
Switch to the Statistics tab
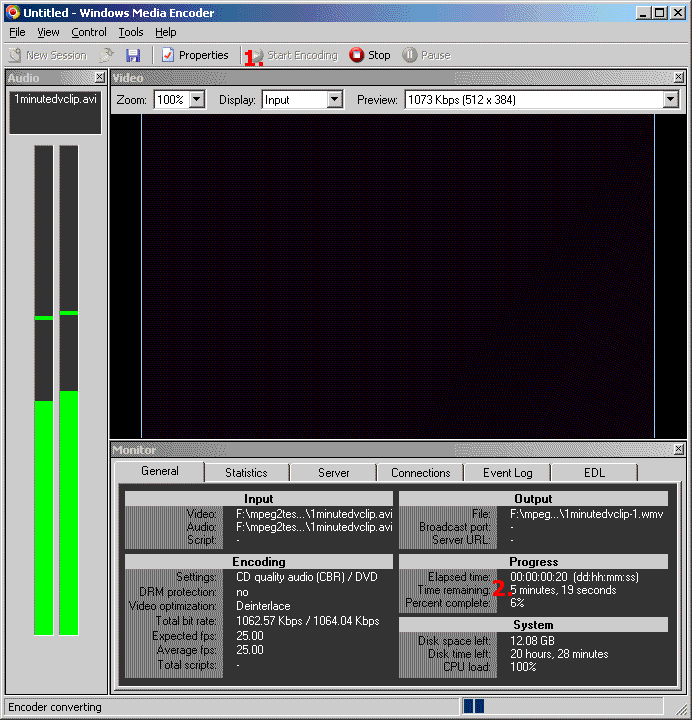[247, 472]
